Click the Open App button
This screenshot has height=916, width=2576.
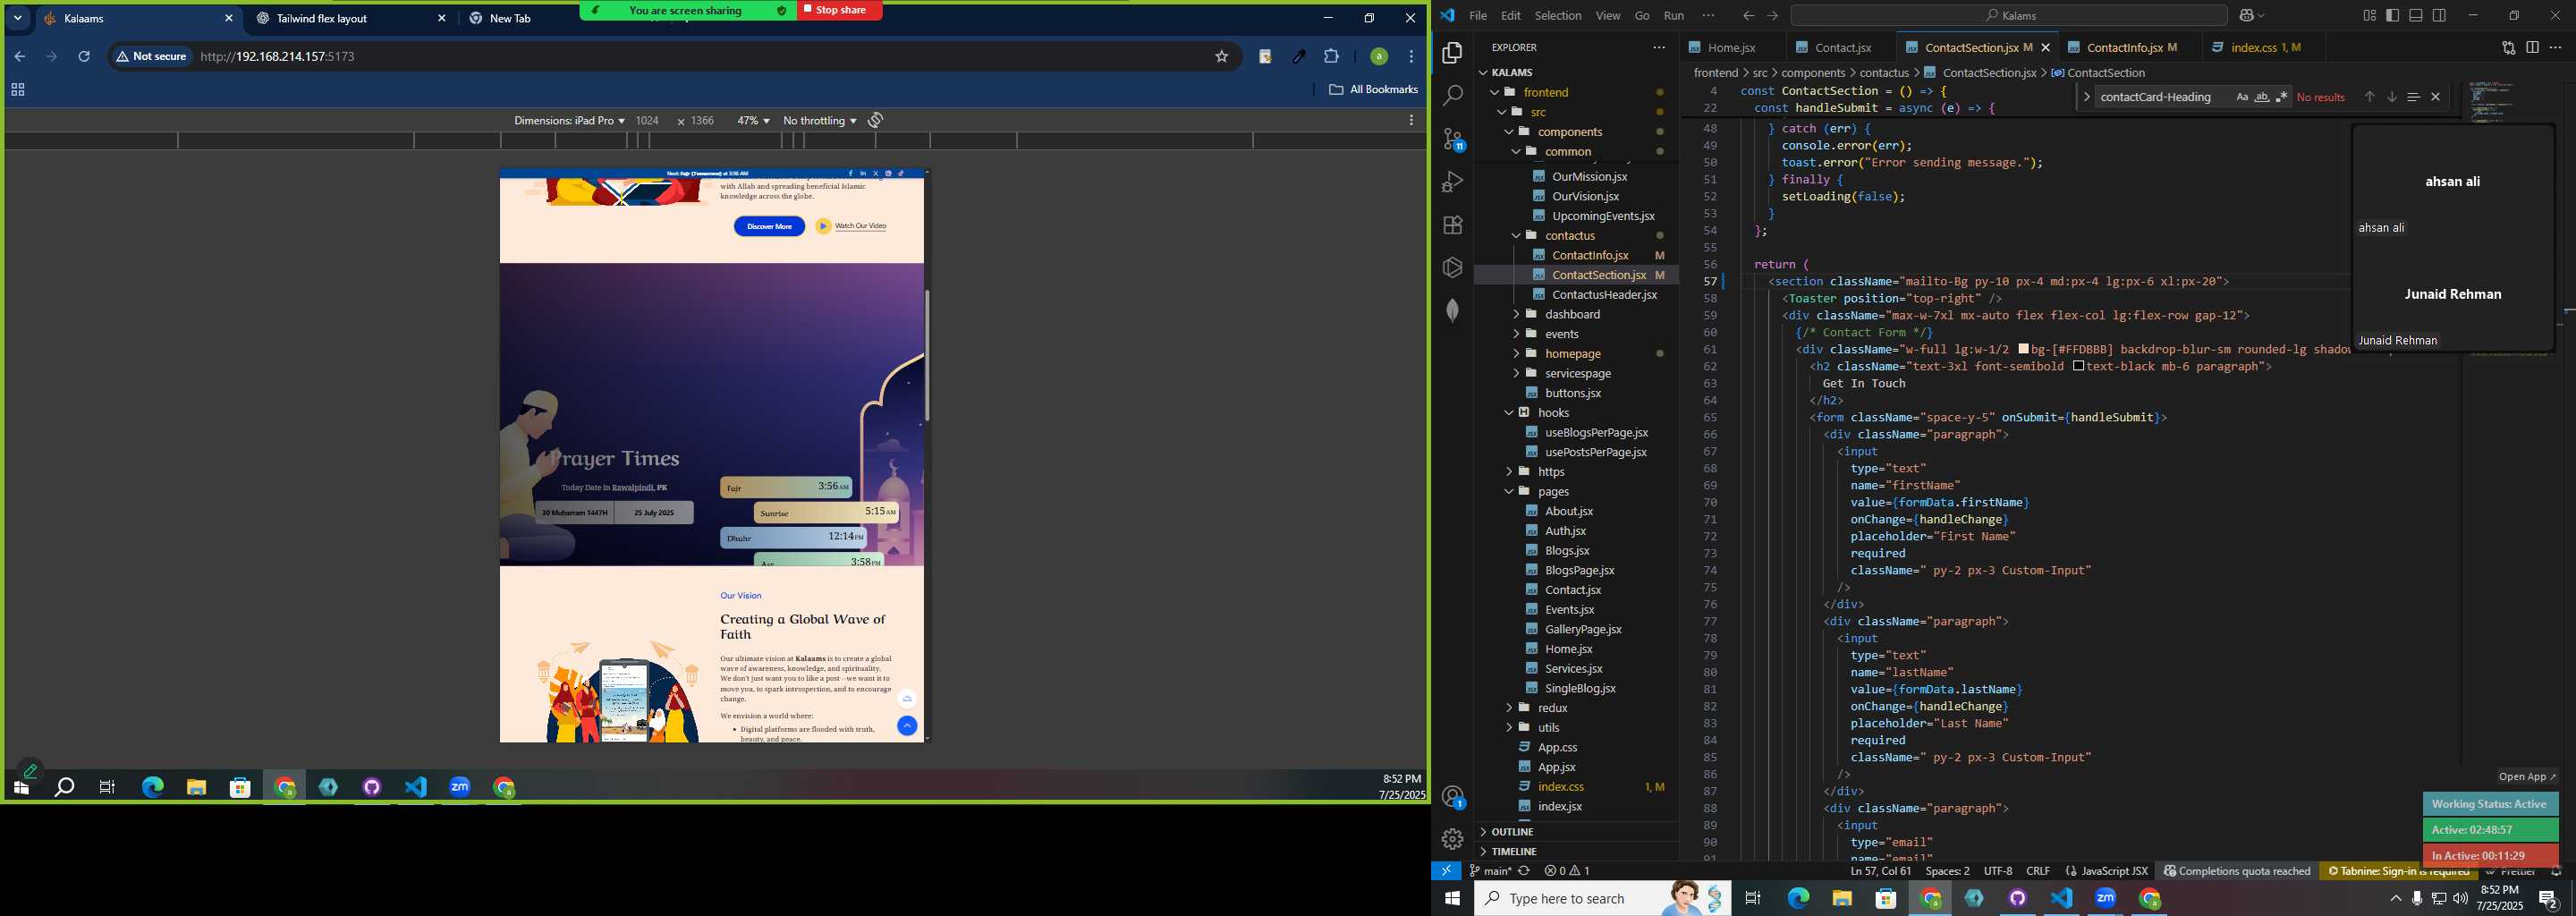[2526, 777]
